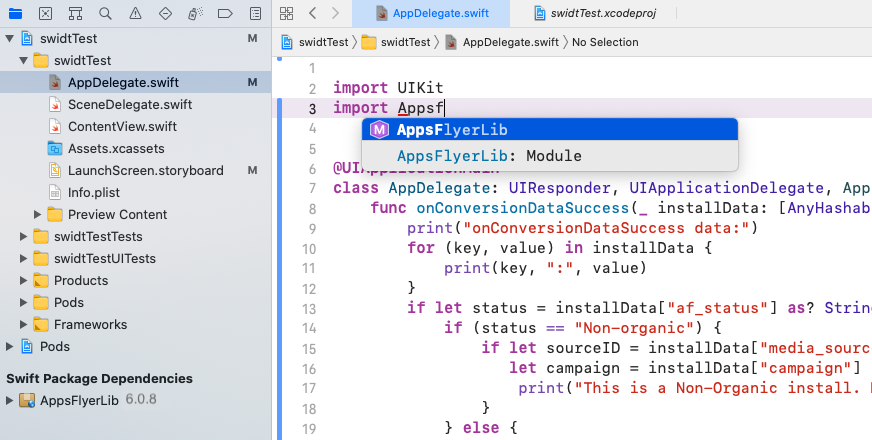Select Frameworks group row
Screen dimensions: 872x440
point(136,324)
